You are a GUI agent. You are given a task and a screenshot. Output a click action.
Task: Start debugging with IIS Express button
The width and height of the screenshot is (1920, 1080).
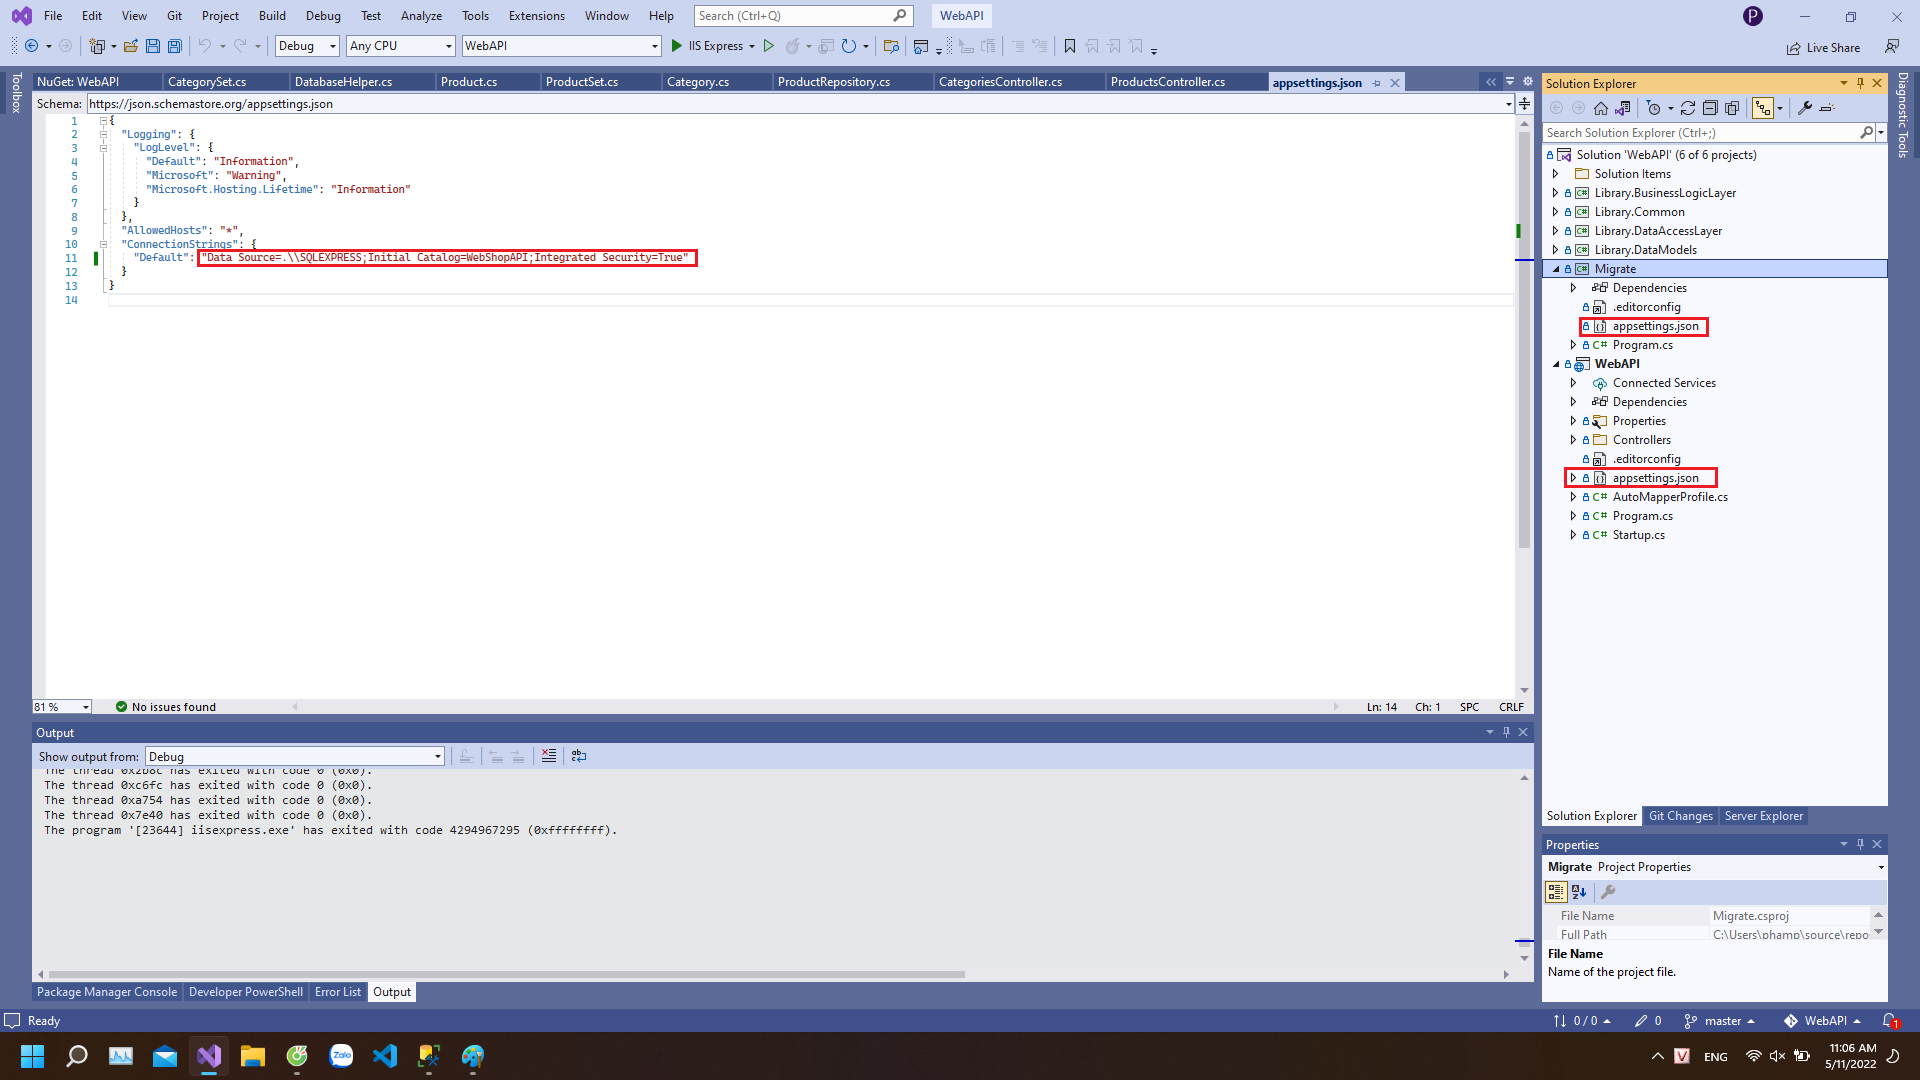click(x=712, y=46)
